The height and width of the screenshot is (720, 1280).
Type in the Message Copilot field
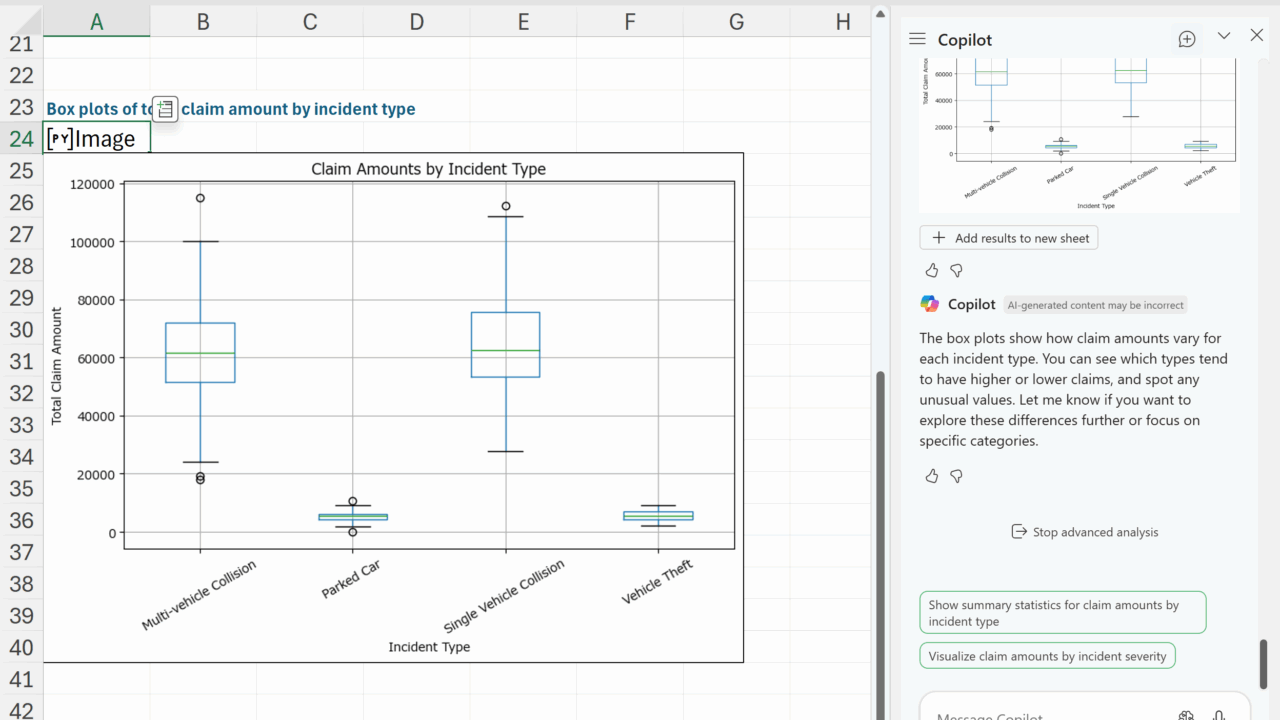[x=1040, y=714]
